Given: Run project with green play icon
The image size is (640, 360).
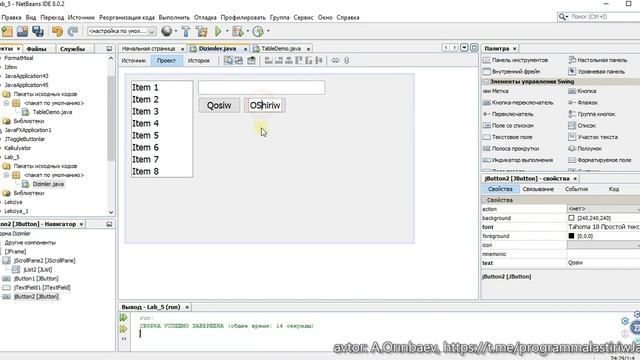Looking at the screenshot, I should (218, 31).
